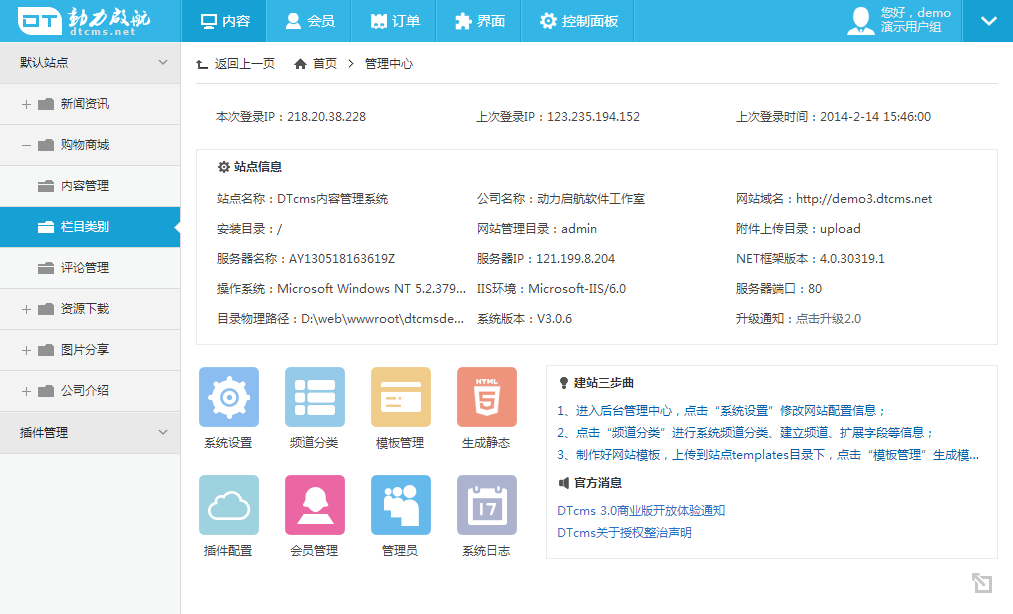
Task: Select 评论管理 in the sidebar
Action: pos(90,268)
